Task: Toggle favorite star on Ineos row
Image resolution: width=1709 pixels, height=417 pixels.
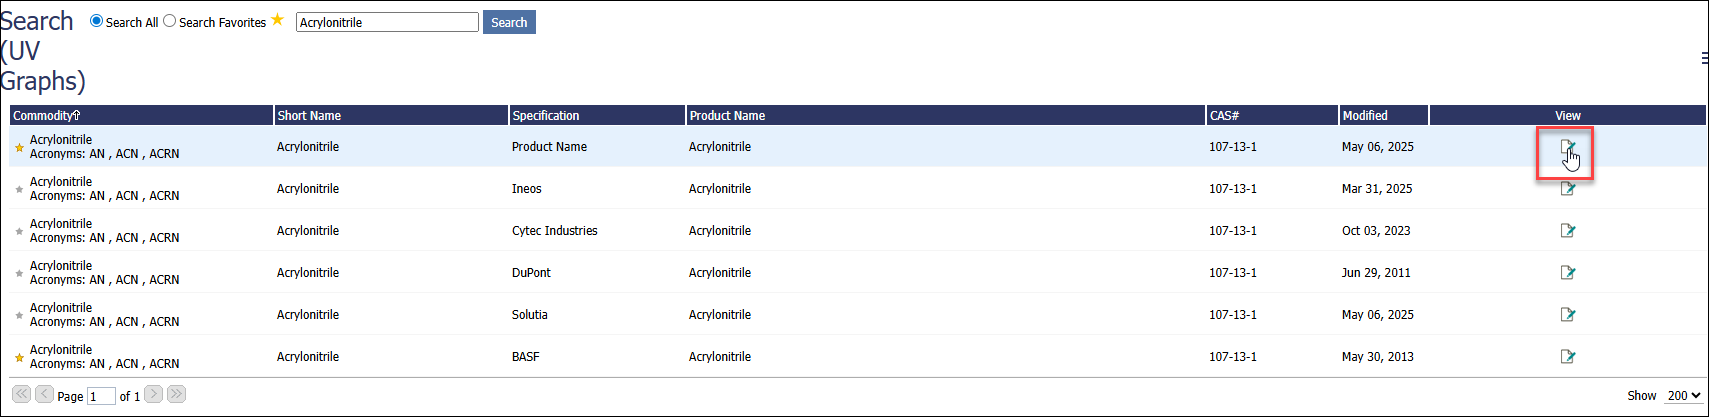Action: (x=19, y=189)
